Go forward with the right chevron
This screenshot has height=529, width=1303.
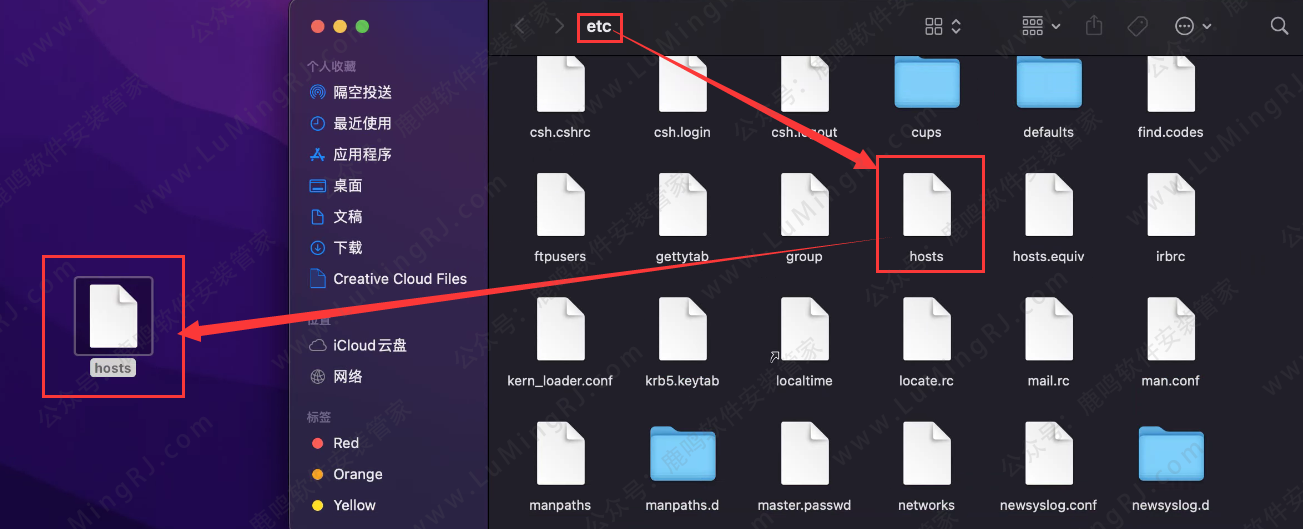click(x=559, y=26)
